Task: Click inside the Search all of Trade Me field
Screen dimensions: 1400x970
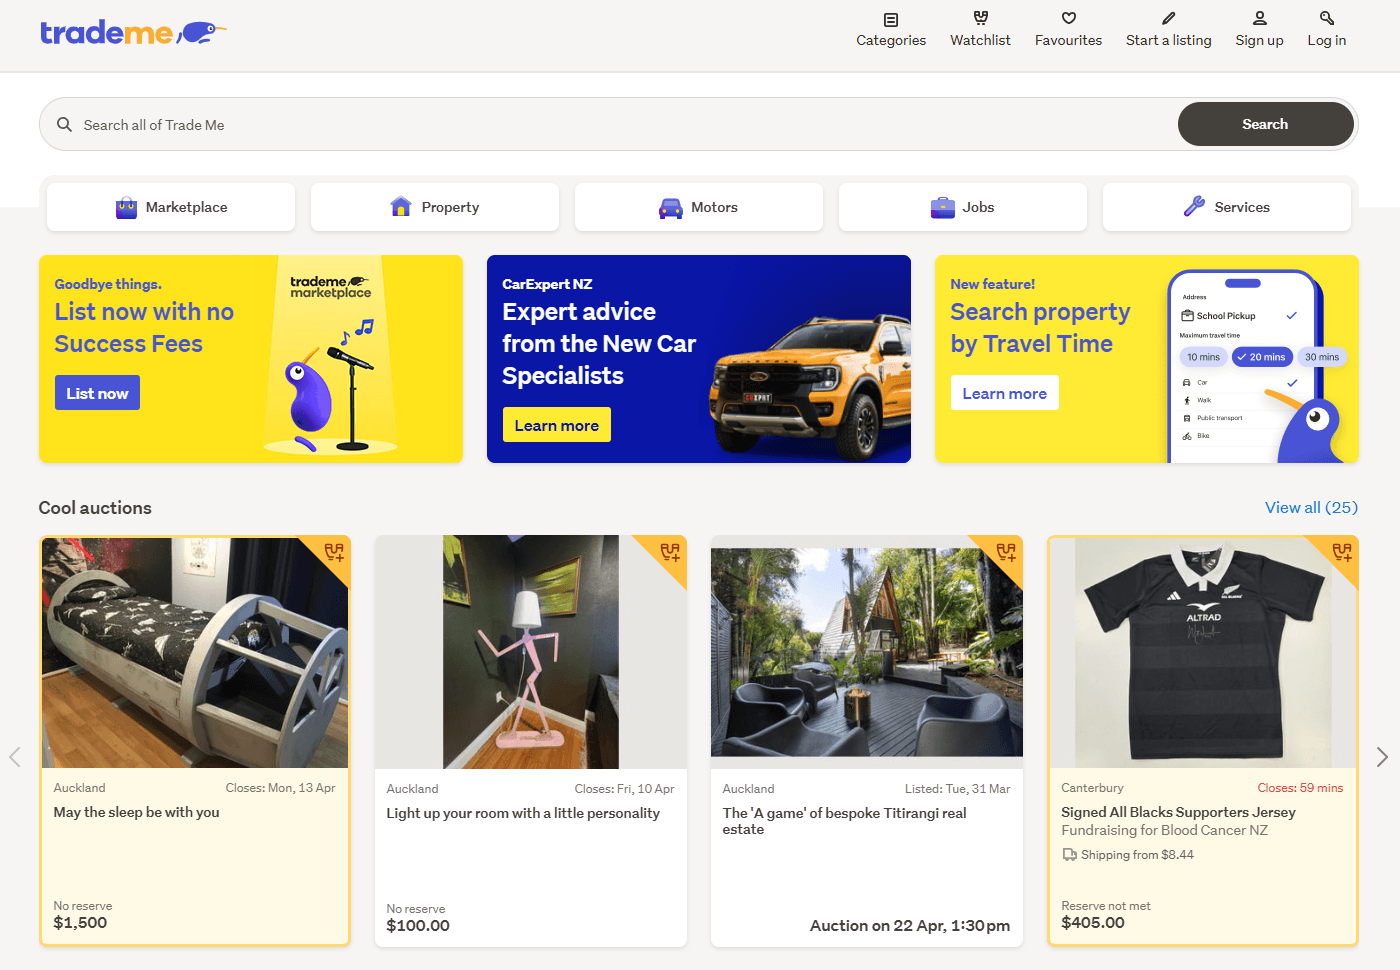Action: coord(400,124)
